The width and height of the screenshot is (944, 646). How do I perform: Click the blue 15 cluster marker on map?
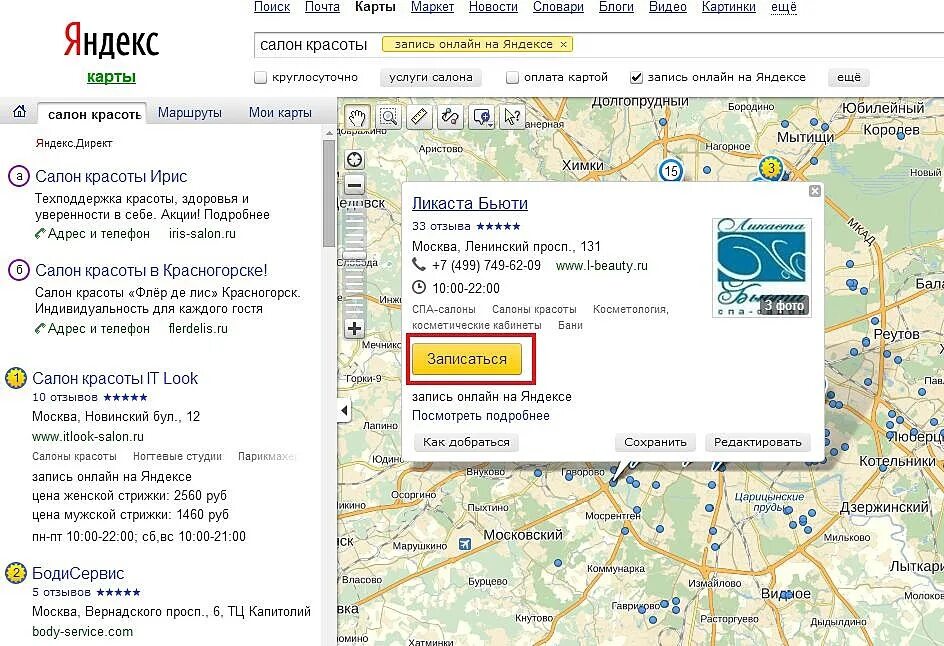coord(671,171)
